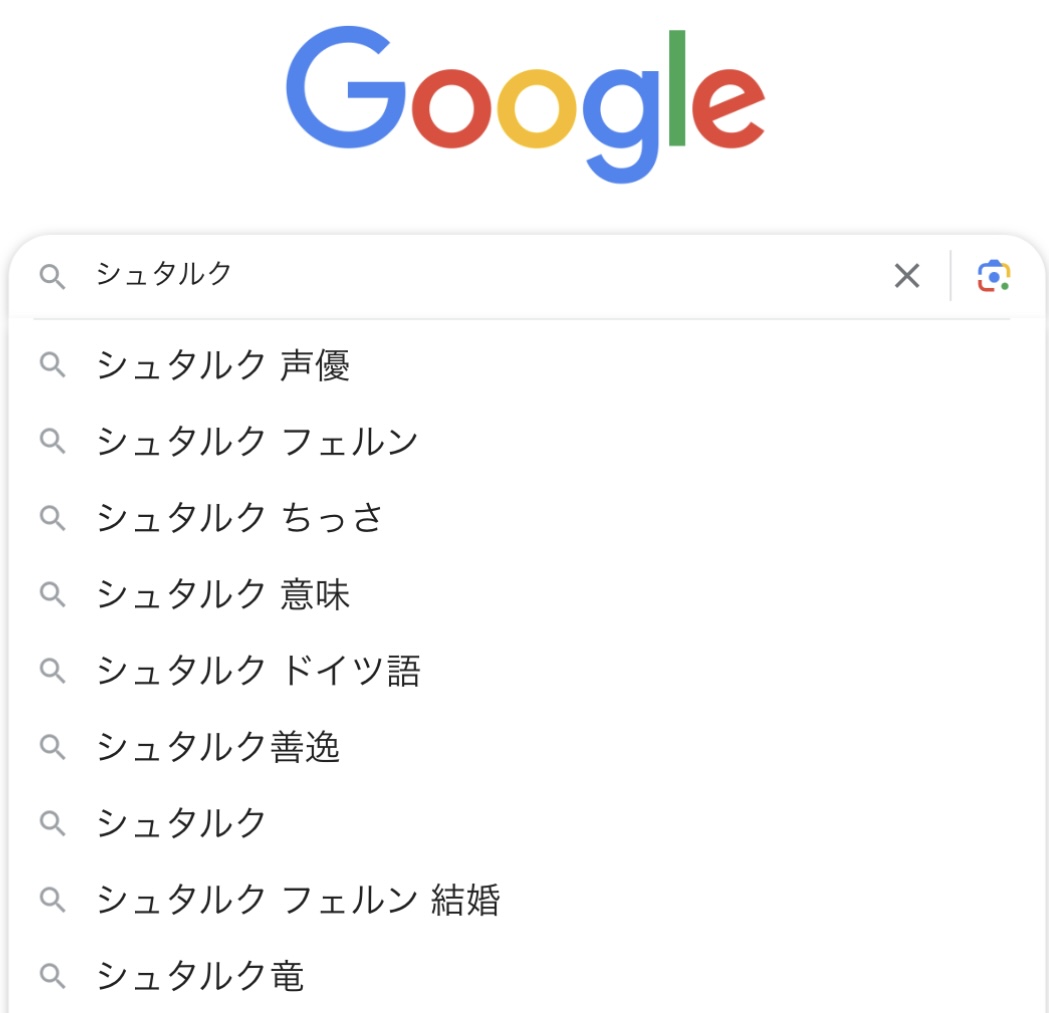The height and width of the screenshot is (1013, 1049).
Task: Pick the シュタルク 意味 suggestion
Action: pos(222,594)
